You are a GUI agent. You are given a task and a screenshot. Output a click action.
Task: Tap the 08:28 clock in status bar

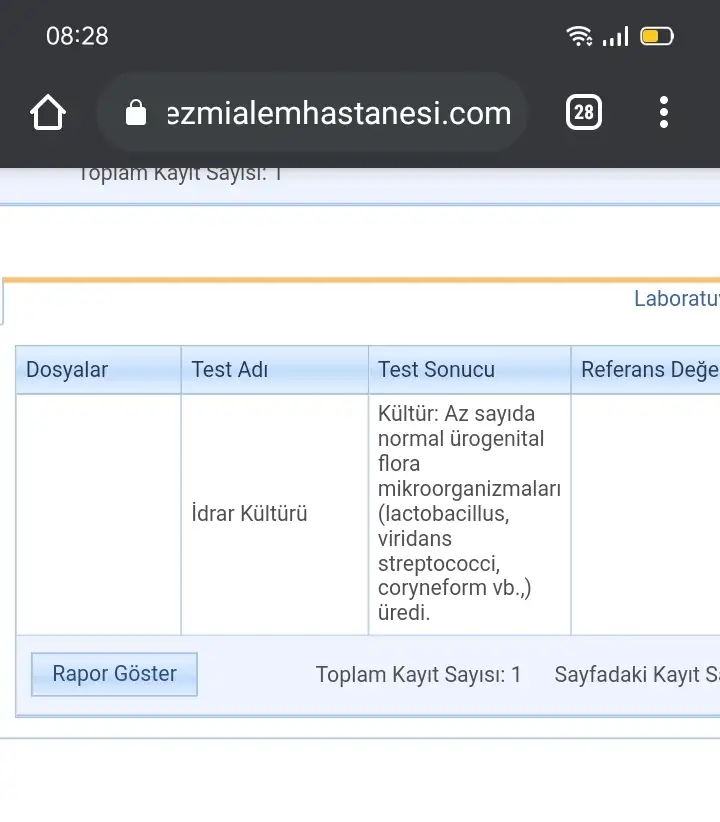(x=77, y=36)
